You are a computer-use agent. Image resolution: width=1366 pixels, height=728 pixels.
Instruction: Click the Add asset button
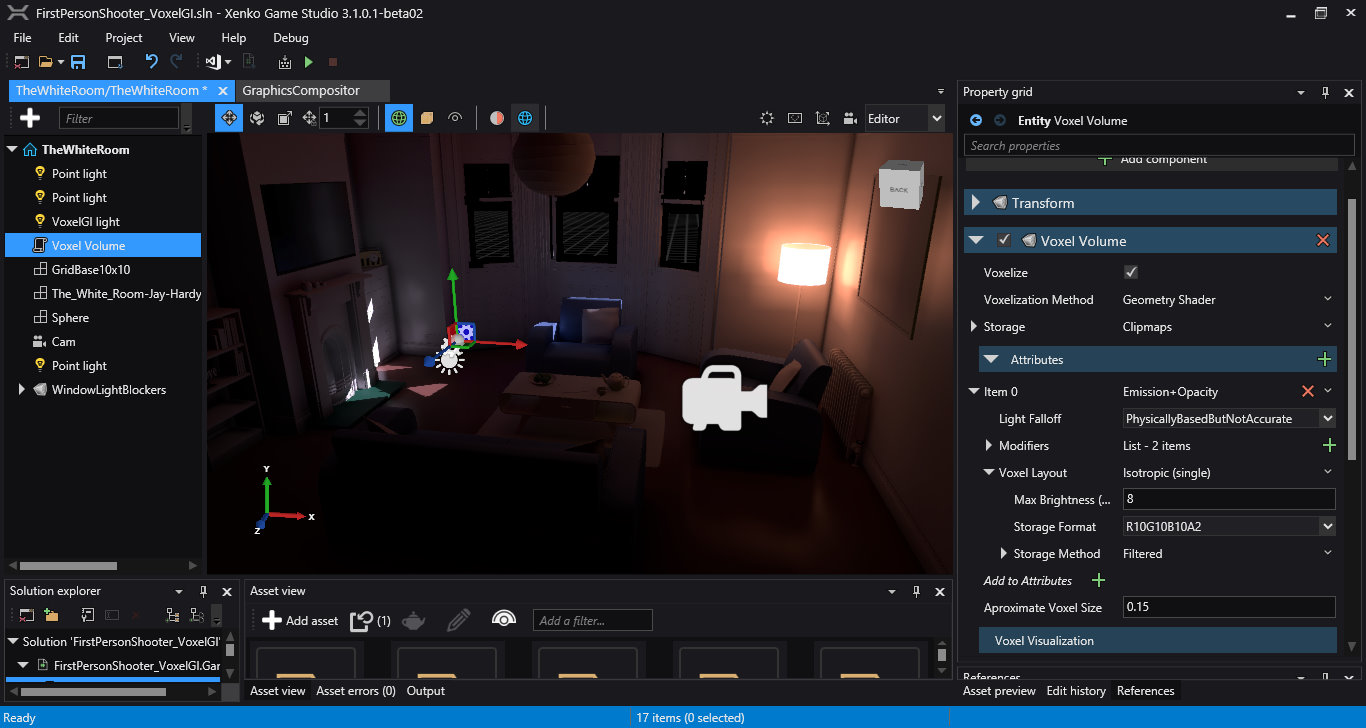(299, 620)
